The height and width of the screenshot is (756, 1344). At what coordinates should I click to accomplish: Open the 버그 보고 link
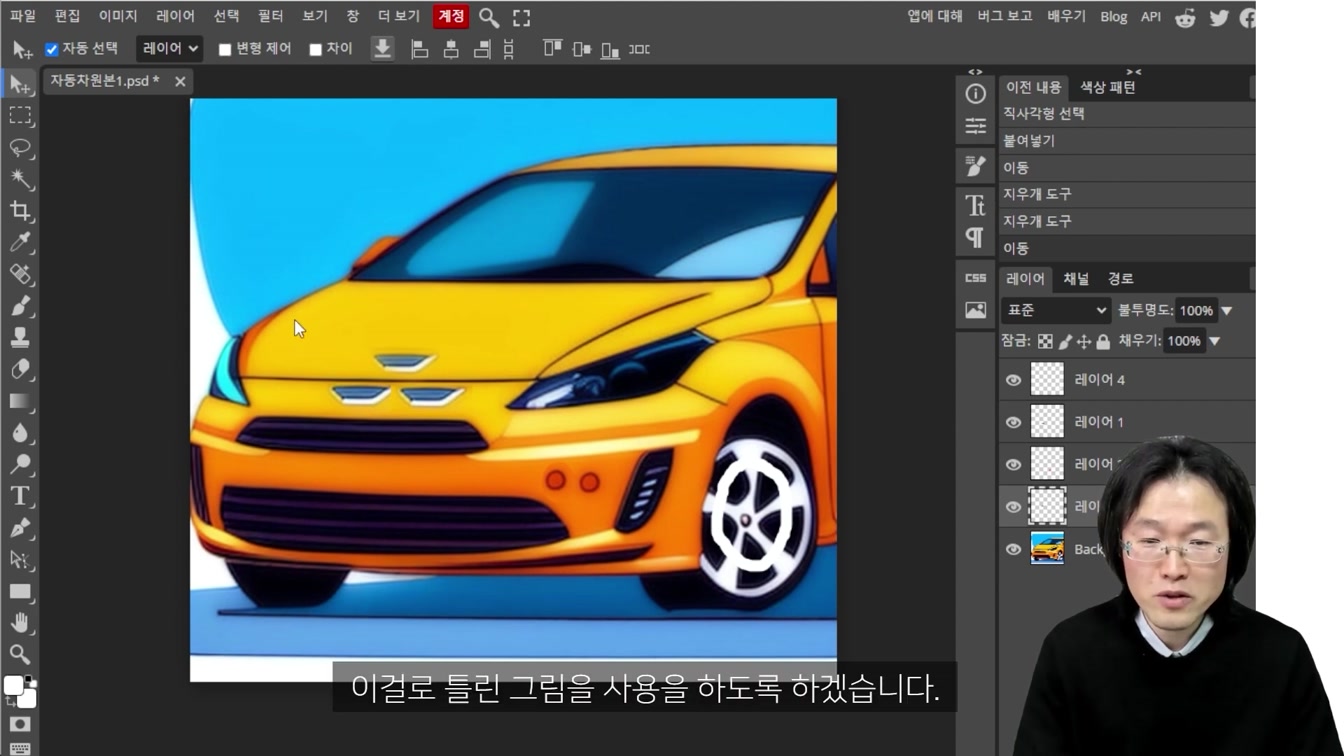click(1004, 16)
